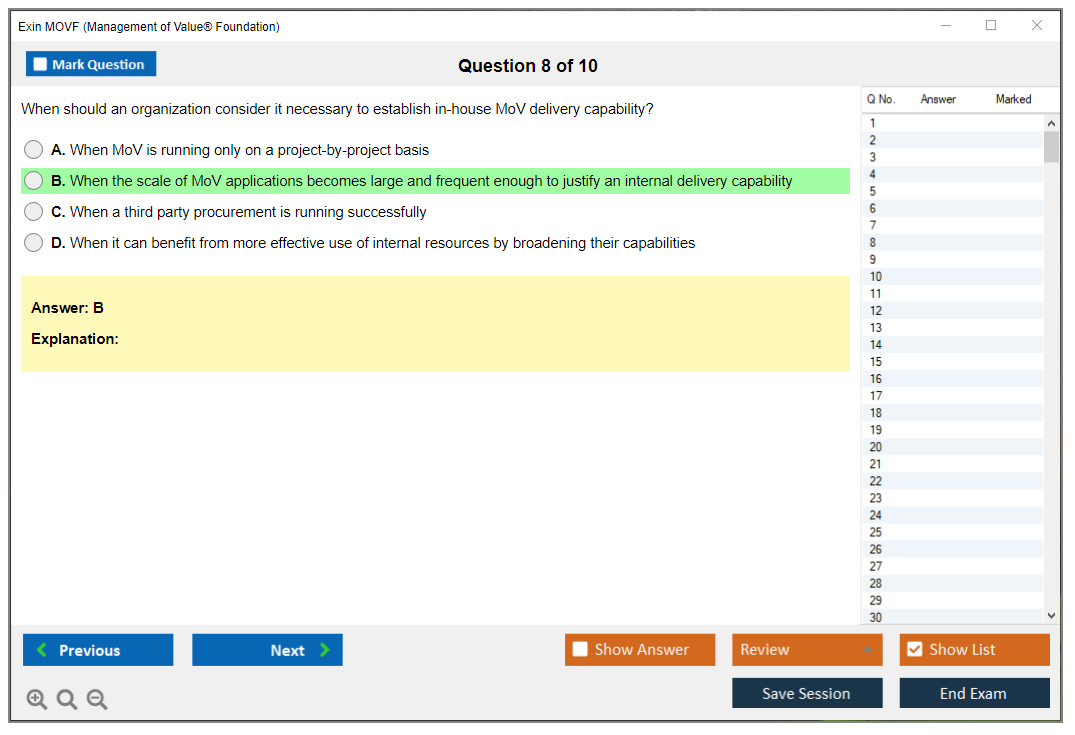The height and width of the screenshot is (735, 1075).
Task: Click the End Exam button
Action: point(973,693)
